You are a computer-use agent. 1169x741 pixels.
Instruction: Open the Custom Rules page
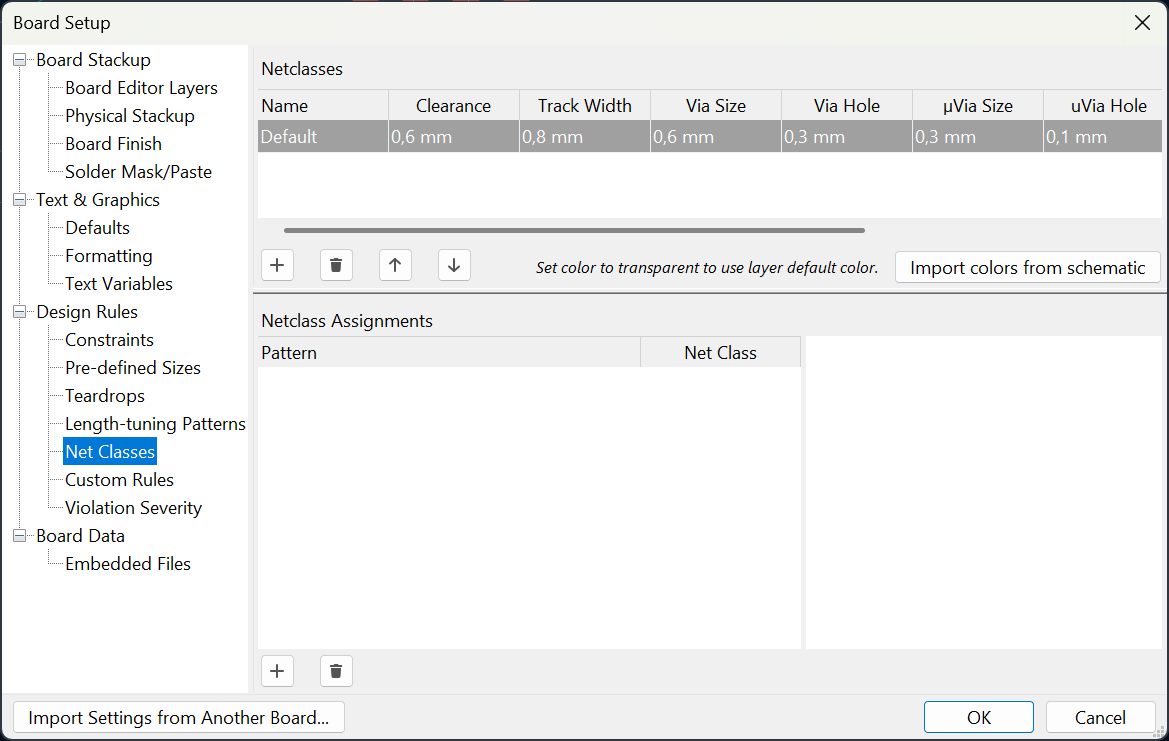point(119,480)
